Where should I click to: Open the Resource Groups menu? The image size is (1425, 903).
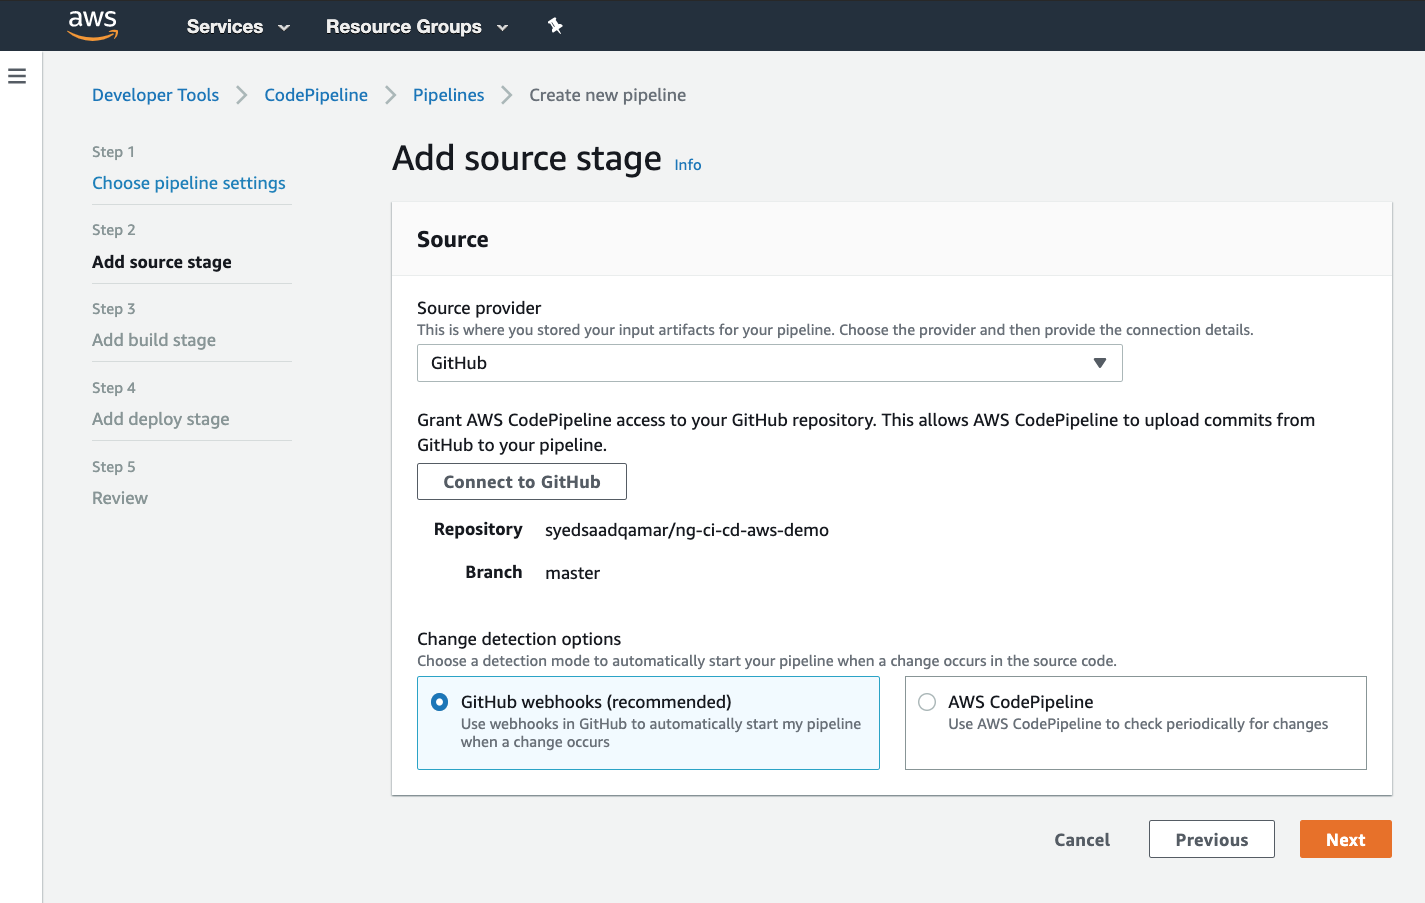[x=404, y=27]
